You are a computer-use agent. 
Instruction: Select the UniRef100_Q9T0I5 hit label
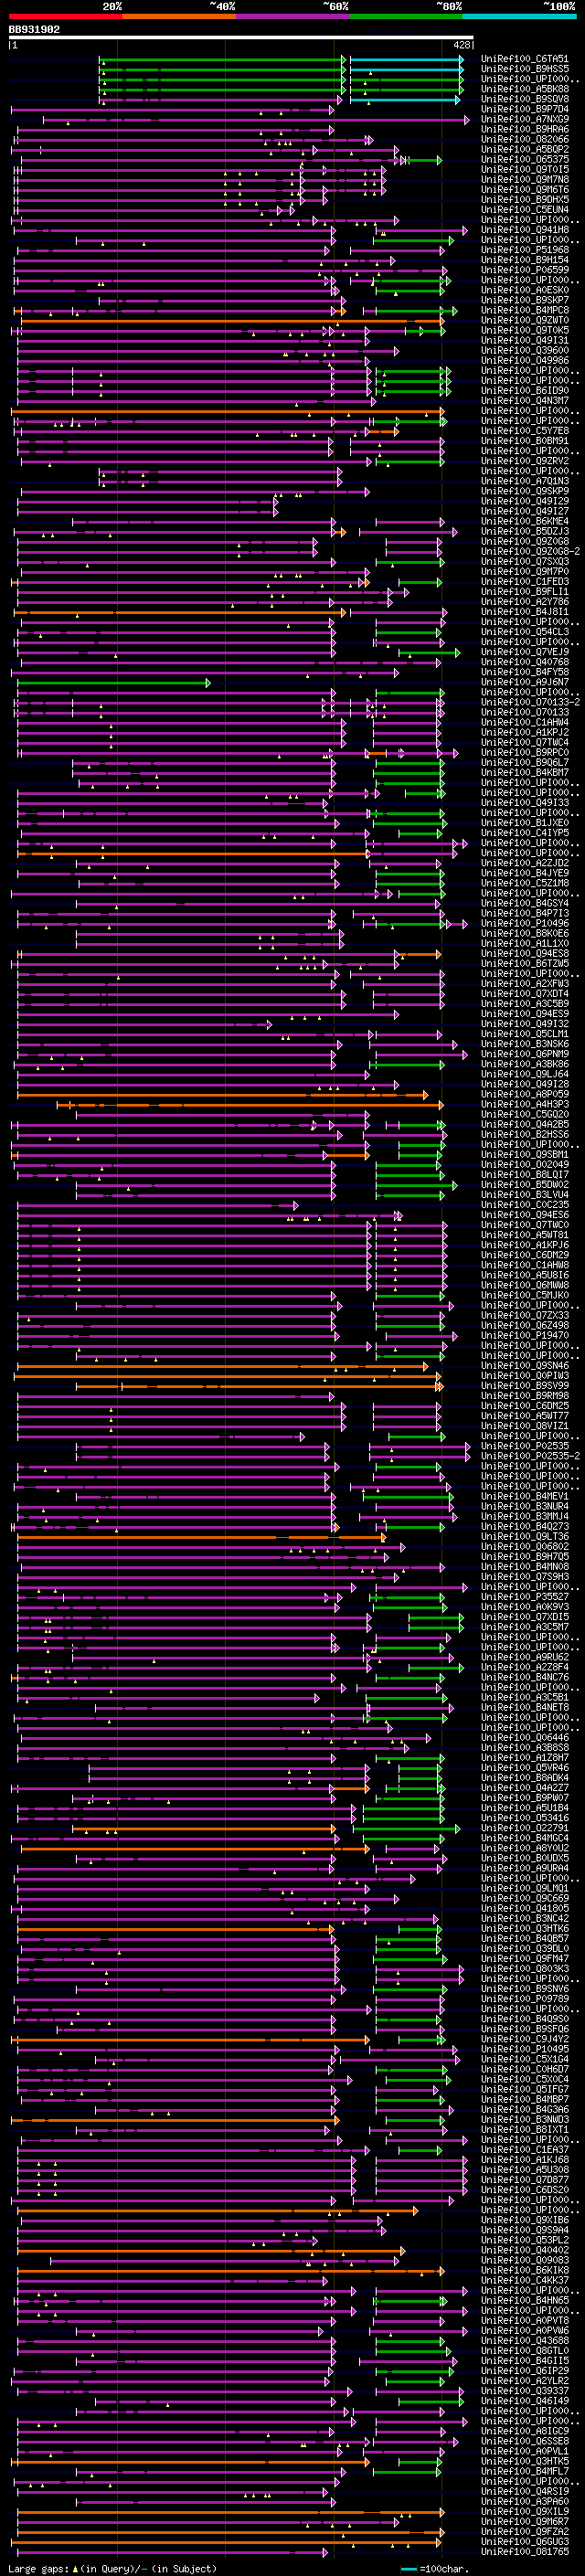point(525,170)
